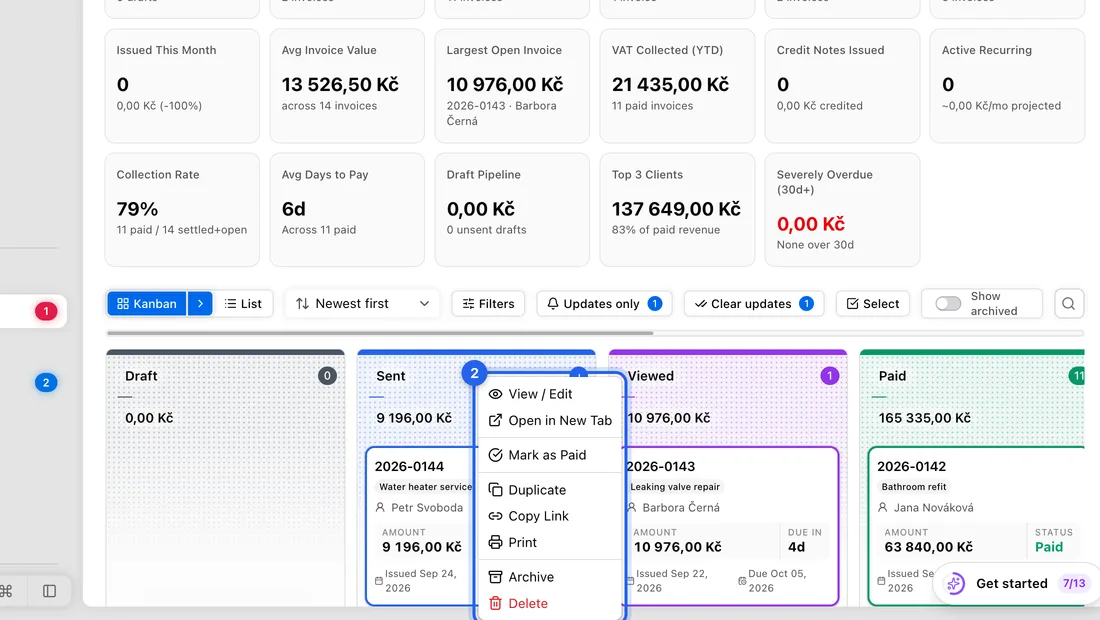1100x620 pixels.
Task: Click the Draft column count badge
Action: point(327,376)
